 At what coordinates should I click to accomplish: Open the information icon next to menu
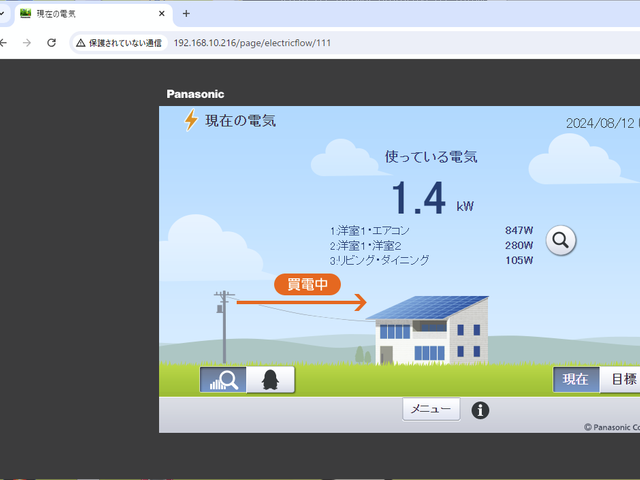480,410
